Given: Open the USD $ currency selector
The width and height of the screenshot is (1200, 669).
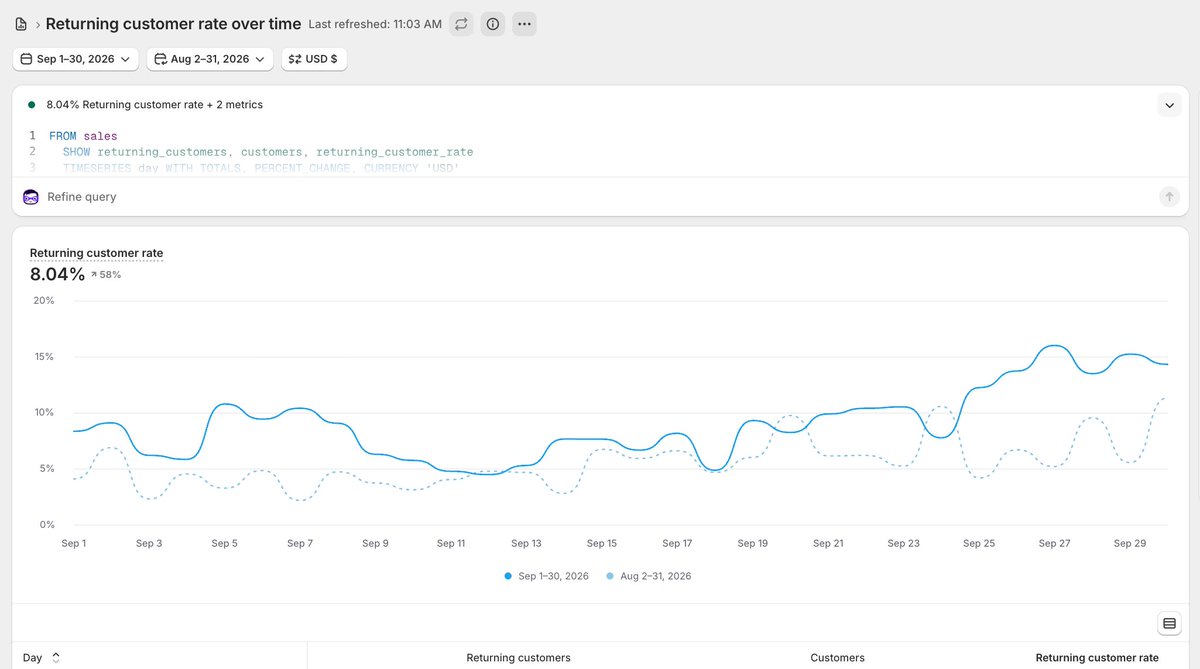Looking at the screenshot, I should [314, 59].
